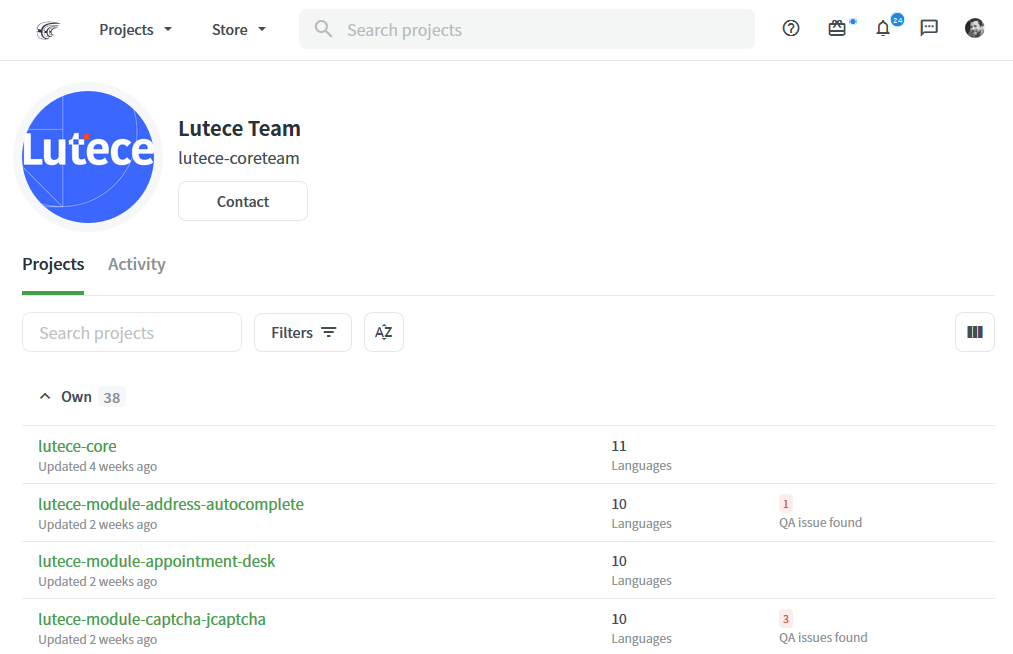This screenshot has width=1013, height=654.
Task: Click the Contact button
Action: (x=243, y=202)
